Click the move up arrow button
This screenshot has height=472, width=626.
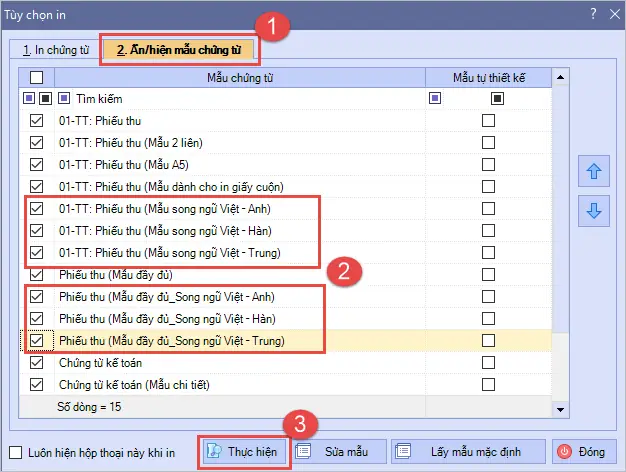pyautogui.click(x=594, y=171)
